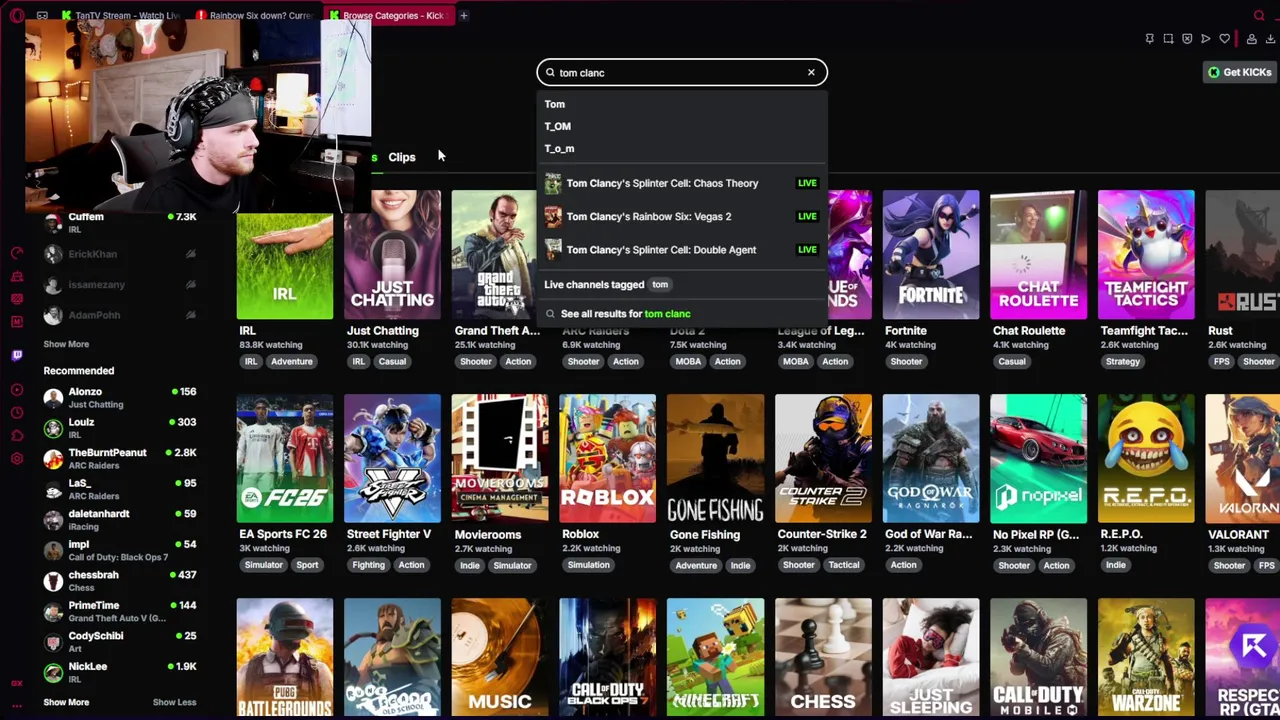Click the Fighting tag under Street Fighter V
The image size is (1280, 720).
point(368,566)
